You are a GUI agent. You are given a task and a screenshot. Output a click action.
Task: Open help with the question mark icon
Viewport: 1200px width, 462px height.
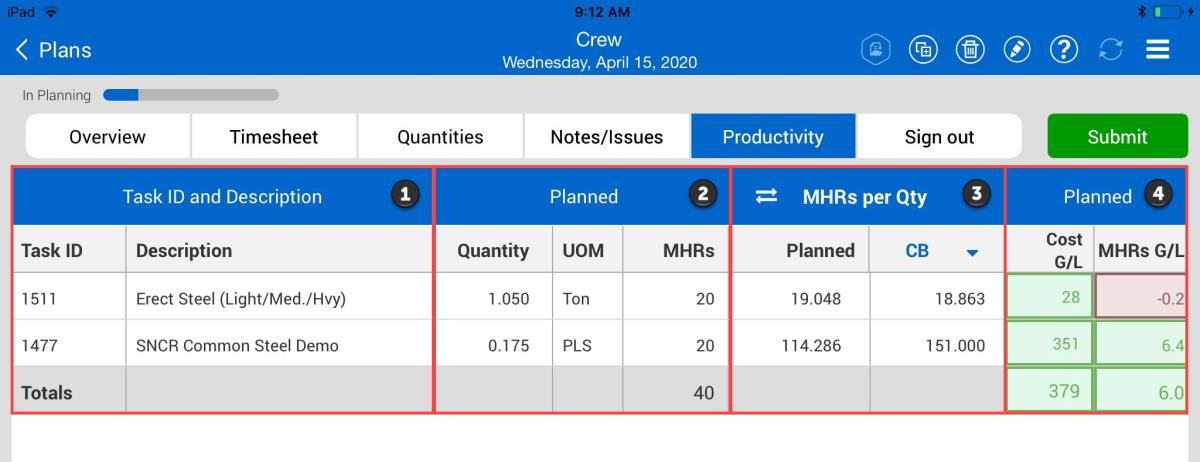click(1064, 50)
